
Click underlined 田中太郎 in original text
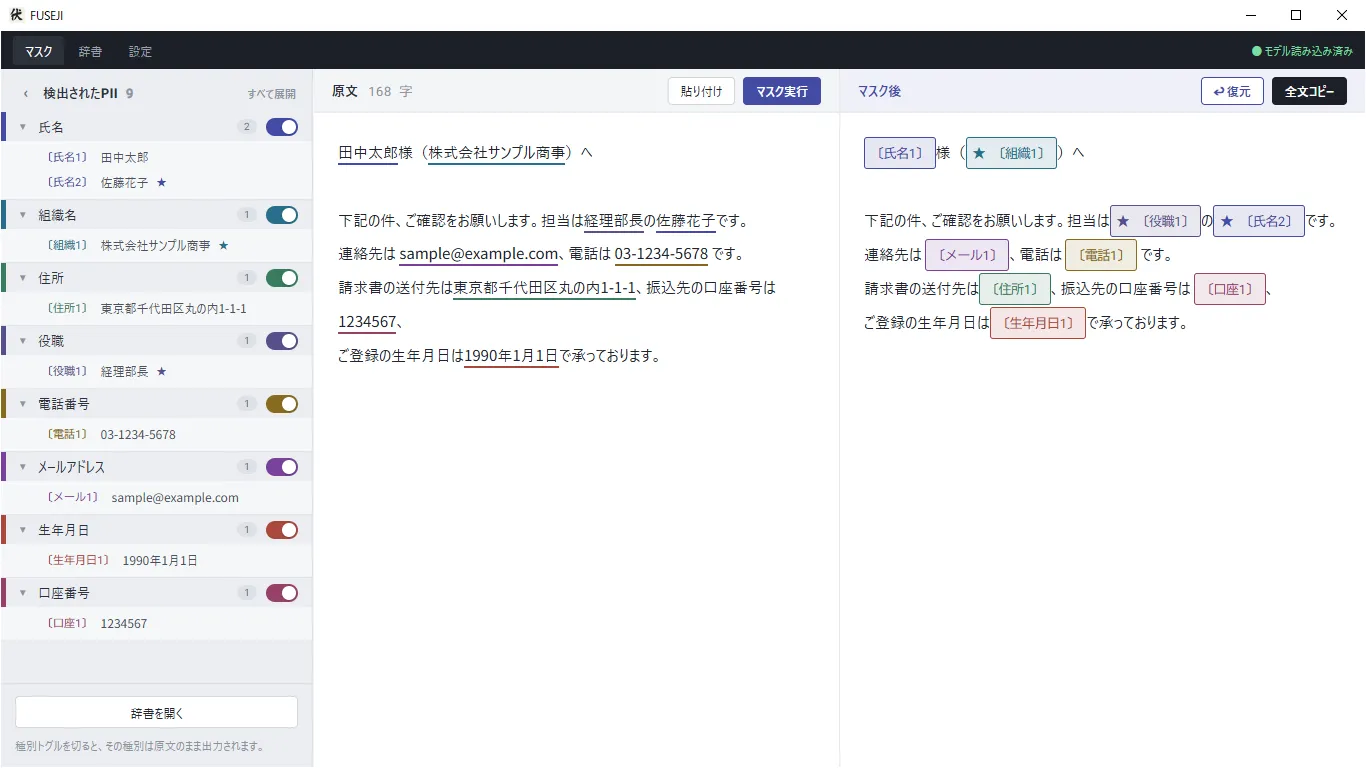pyautogui.click(x=368, y=153)
